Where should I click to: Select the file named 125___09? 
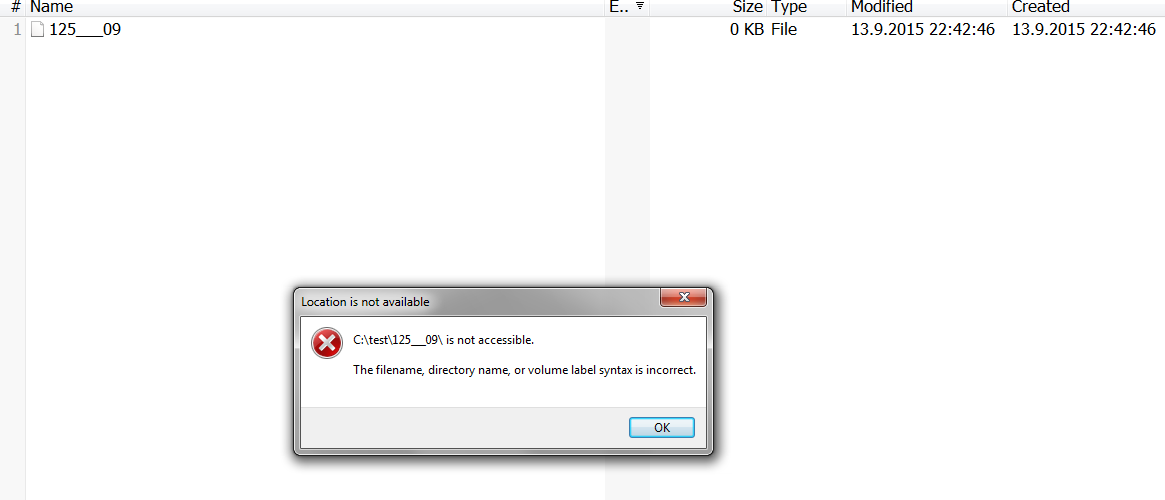click(x=85, y=30)
